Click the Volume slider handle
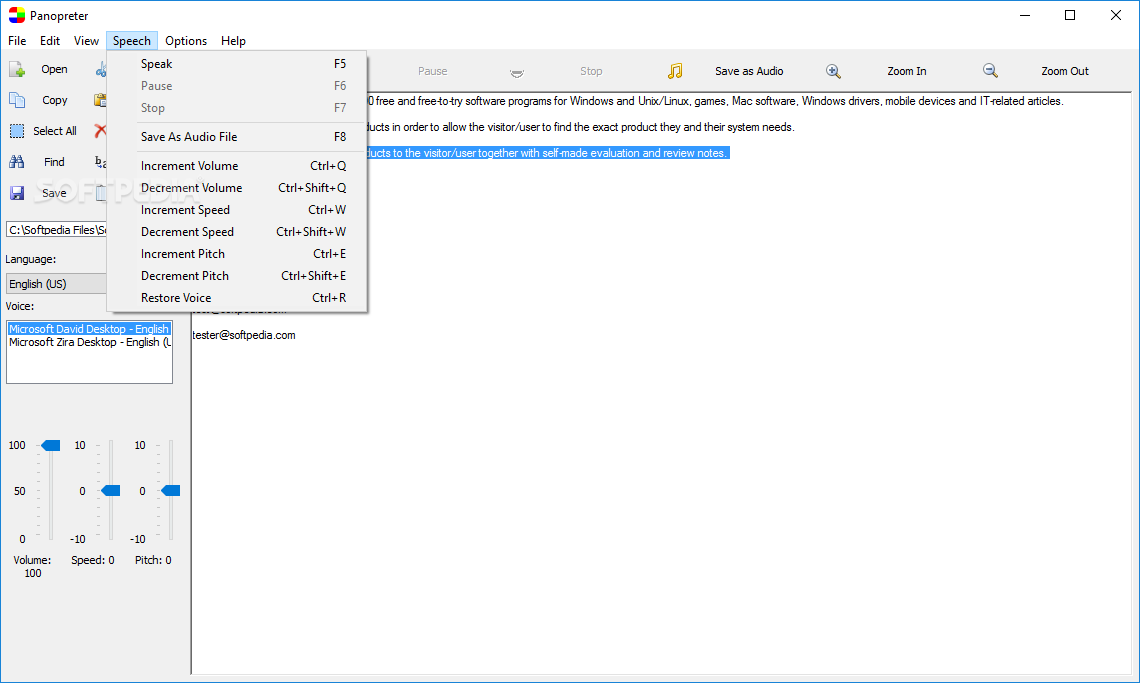 click(x=51, y=445)
